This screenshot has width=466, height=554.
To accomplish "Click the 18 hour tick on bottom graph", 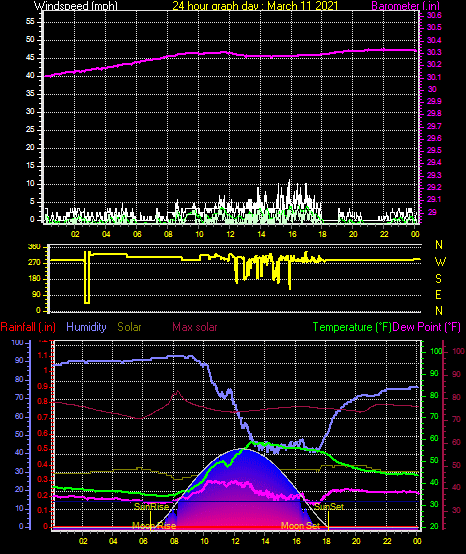I will tap(325, 541).
